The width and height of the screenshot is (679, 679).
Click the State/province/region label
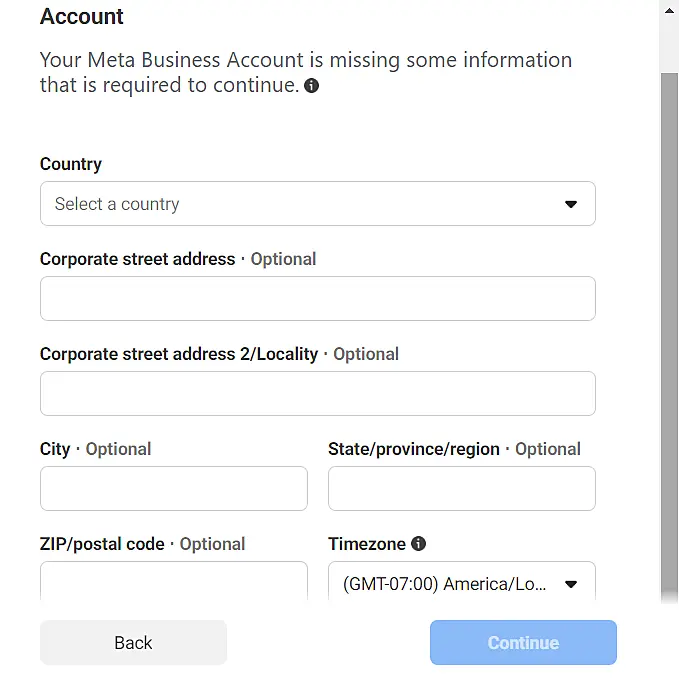[x=413, y=449]
